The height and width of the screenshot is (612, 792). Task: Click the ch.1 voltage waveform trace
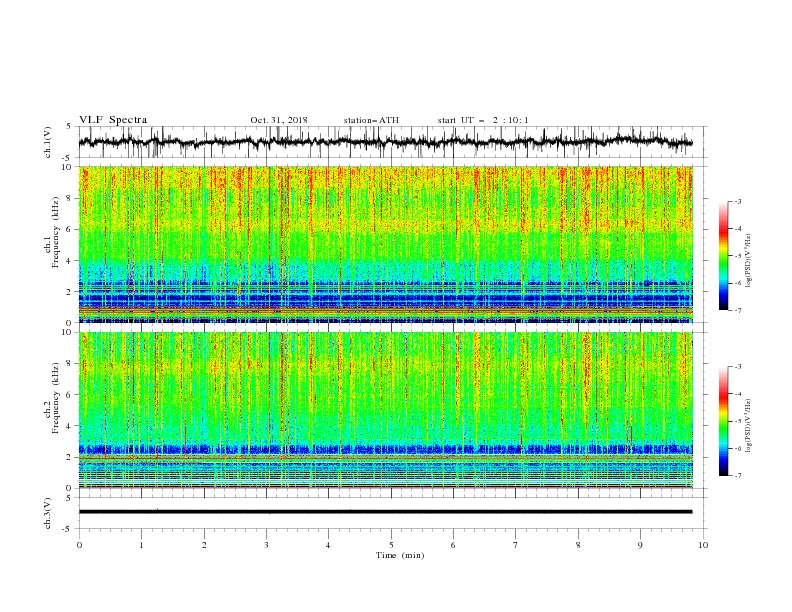click(385, 142)
